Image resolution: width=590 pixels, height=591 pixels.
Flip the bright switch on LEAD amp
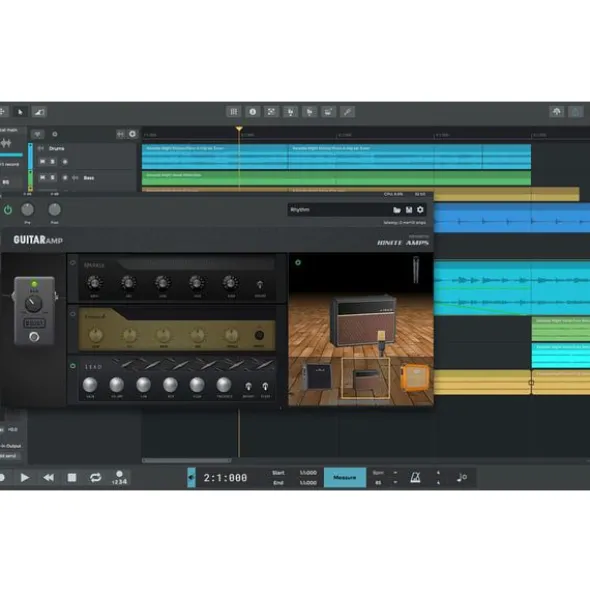pyautogui.click(x=248, y=386)
